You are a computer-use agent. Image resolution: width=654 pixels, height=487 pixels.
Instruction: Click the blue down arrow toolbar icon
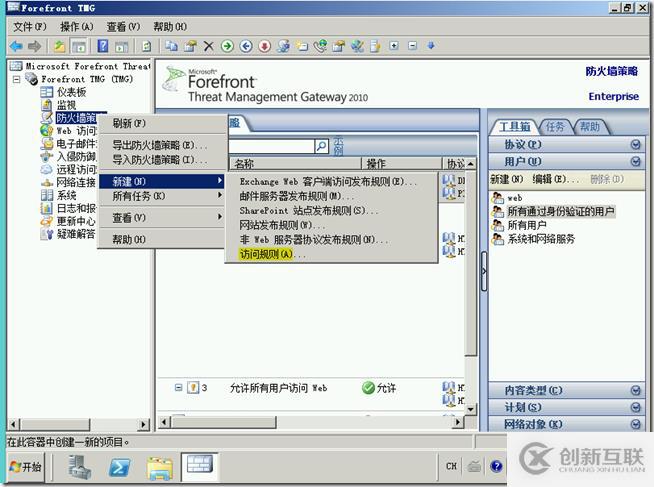tap(431, 45)
